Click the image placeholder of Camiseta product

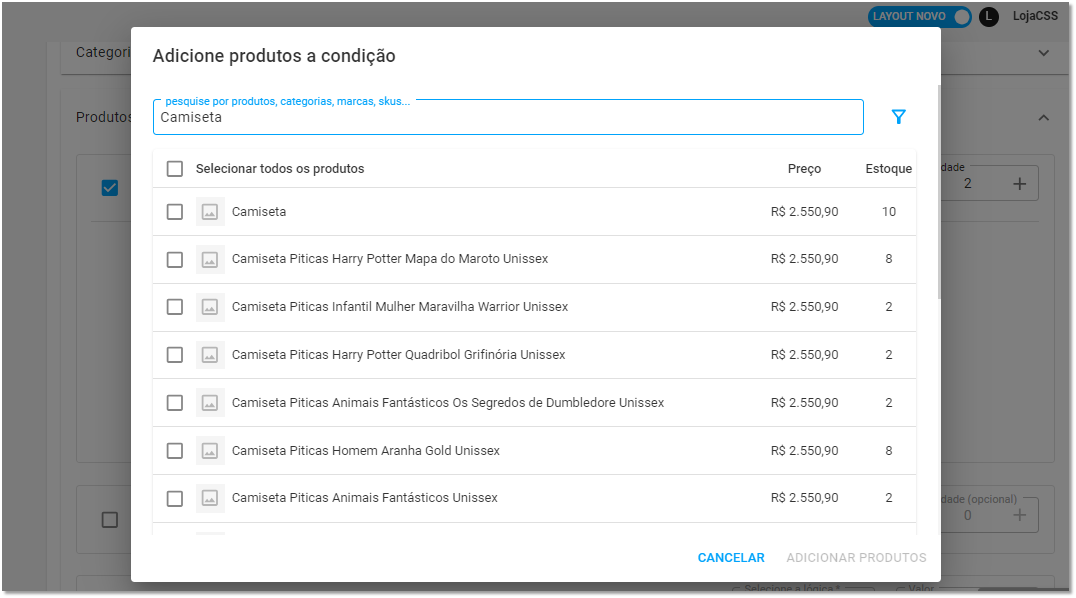tap(210, 211)
